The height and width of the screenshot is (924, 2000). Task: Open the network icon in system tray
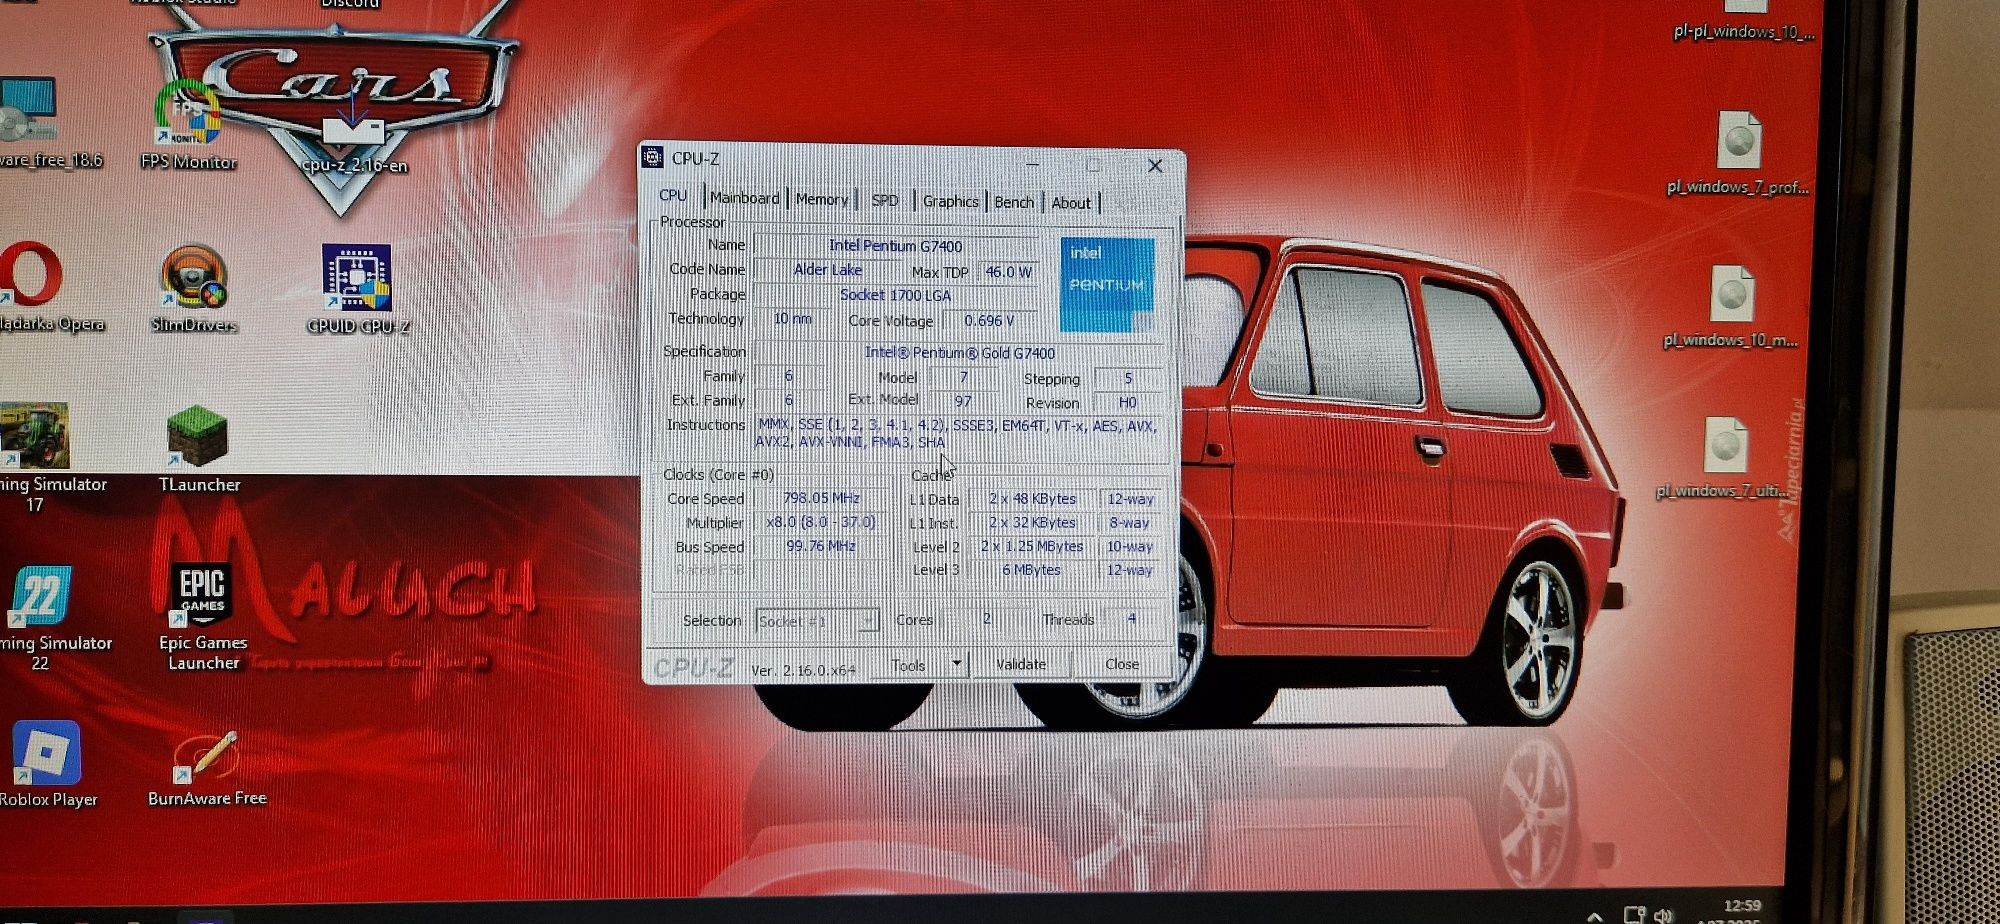[1635, 914]
